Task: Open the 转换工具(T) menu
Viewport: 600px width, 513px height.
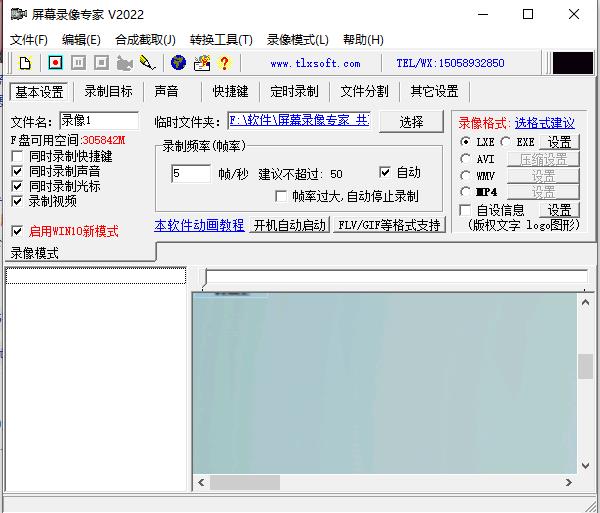Action: pos(221,40)
